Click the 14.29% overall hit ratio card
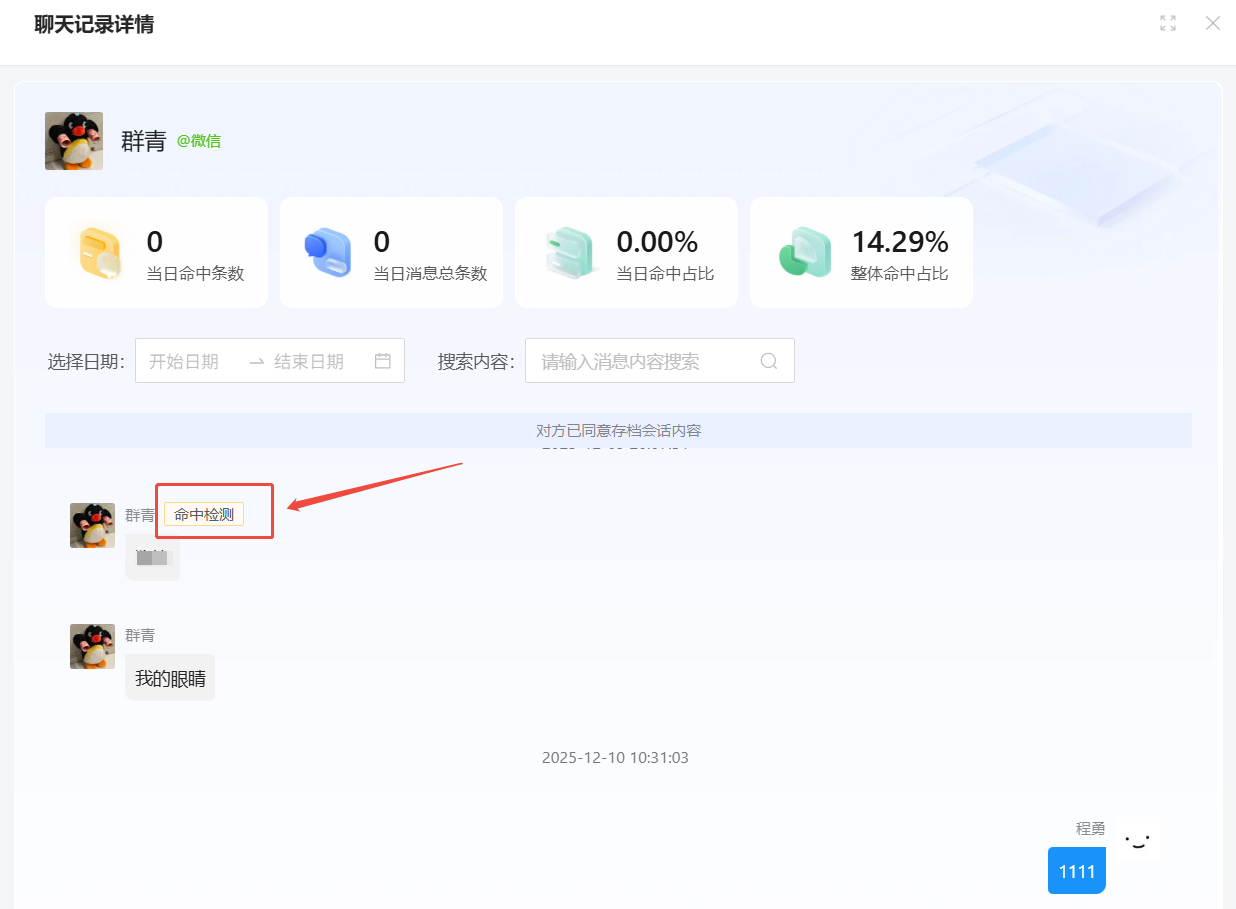 tap(861, 252)
